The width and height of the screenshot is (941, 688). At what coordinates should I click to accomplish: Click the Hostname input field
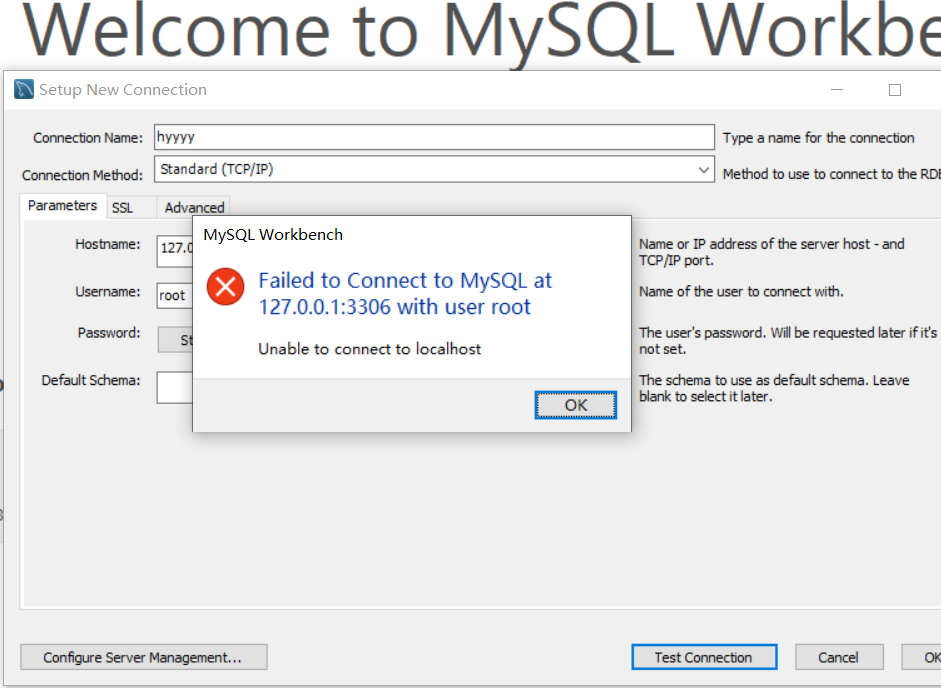[175, 251]
